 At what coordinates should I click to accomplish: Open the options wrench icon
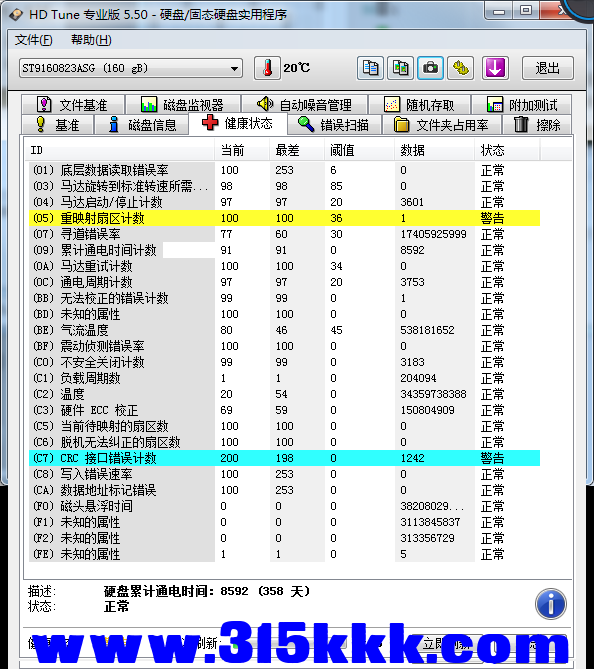point(460,68)
